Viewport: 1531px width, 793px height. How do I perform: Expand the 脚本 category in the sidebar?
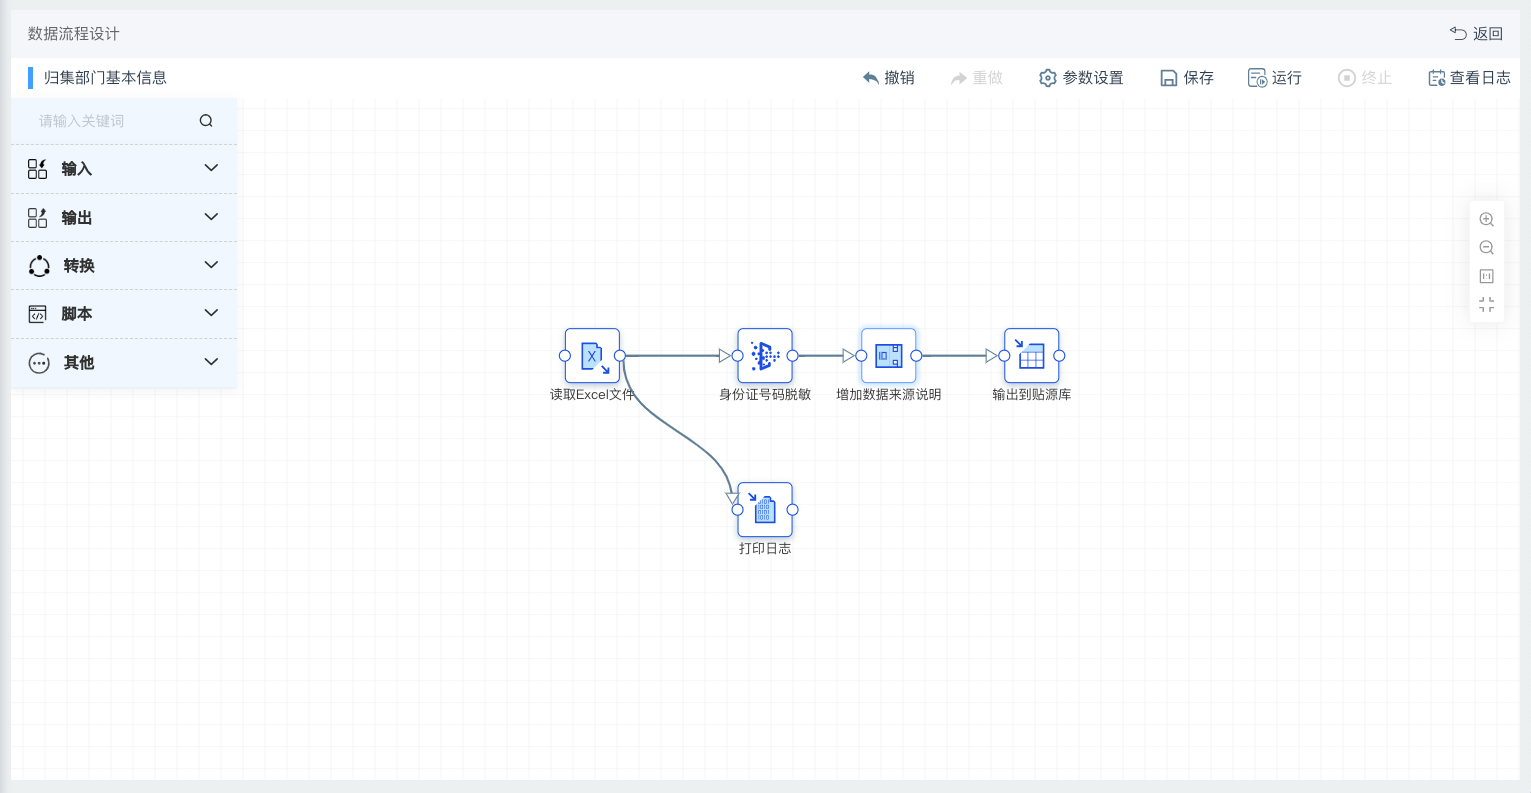click(x=123, y=313)
